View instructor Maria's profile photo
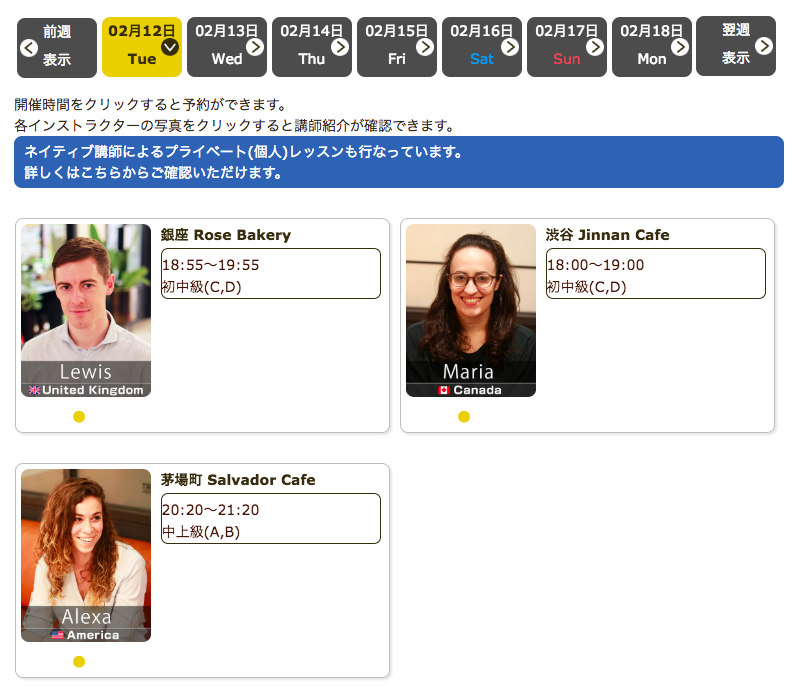This screenshot has height=696, width=800. [x=470, y=300]
